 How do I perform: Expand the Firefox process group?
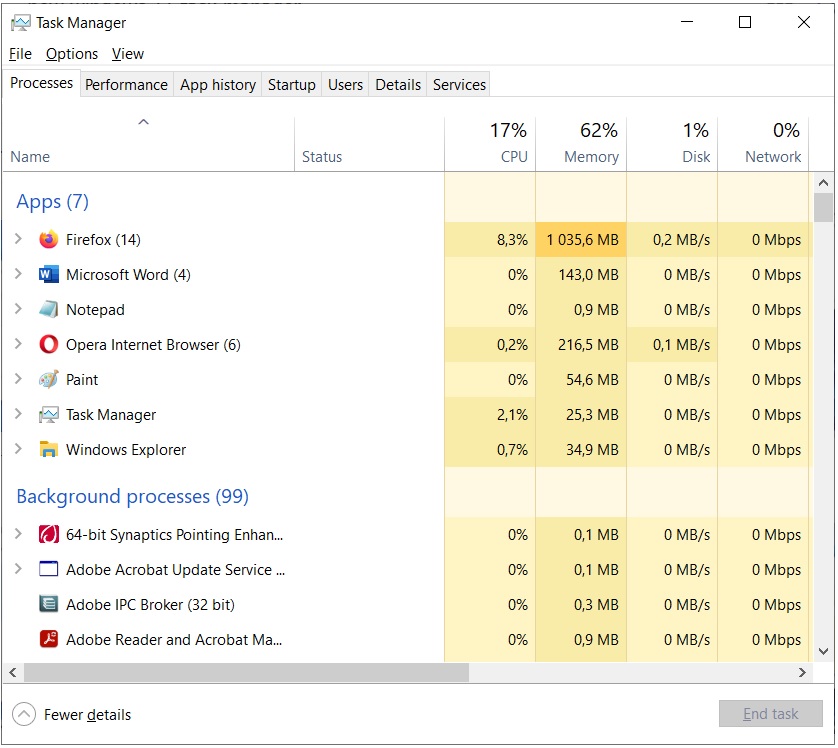(x=18, y=239)
